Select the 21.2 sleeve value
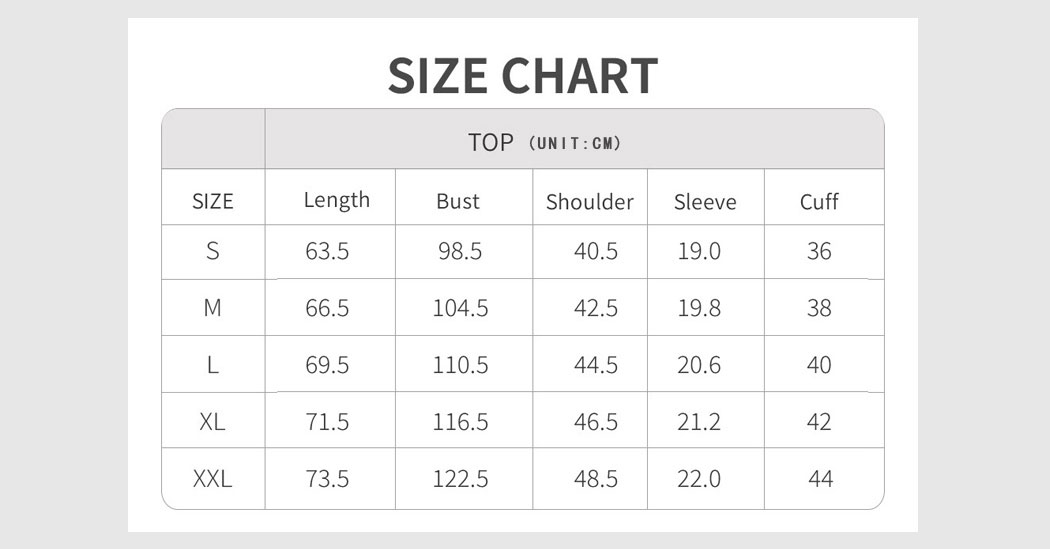 pyautogui.click(x=699, y=422)
